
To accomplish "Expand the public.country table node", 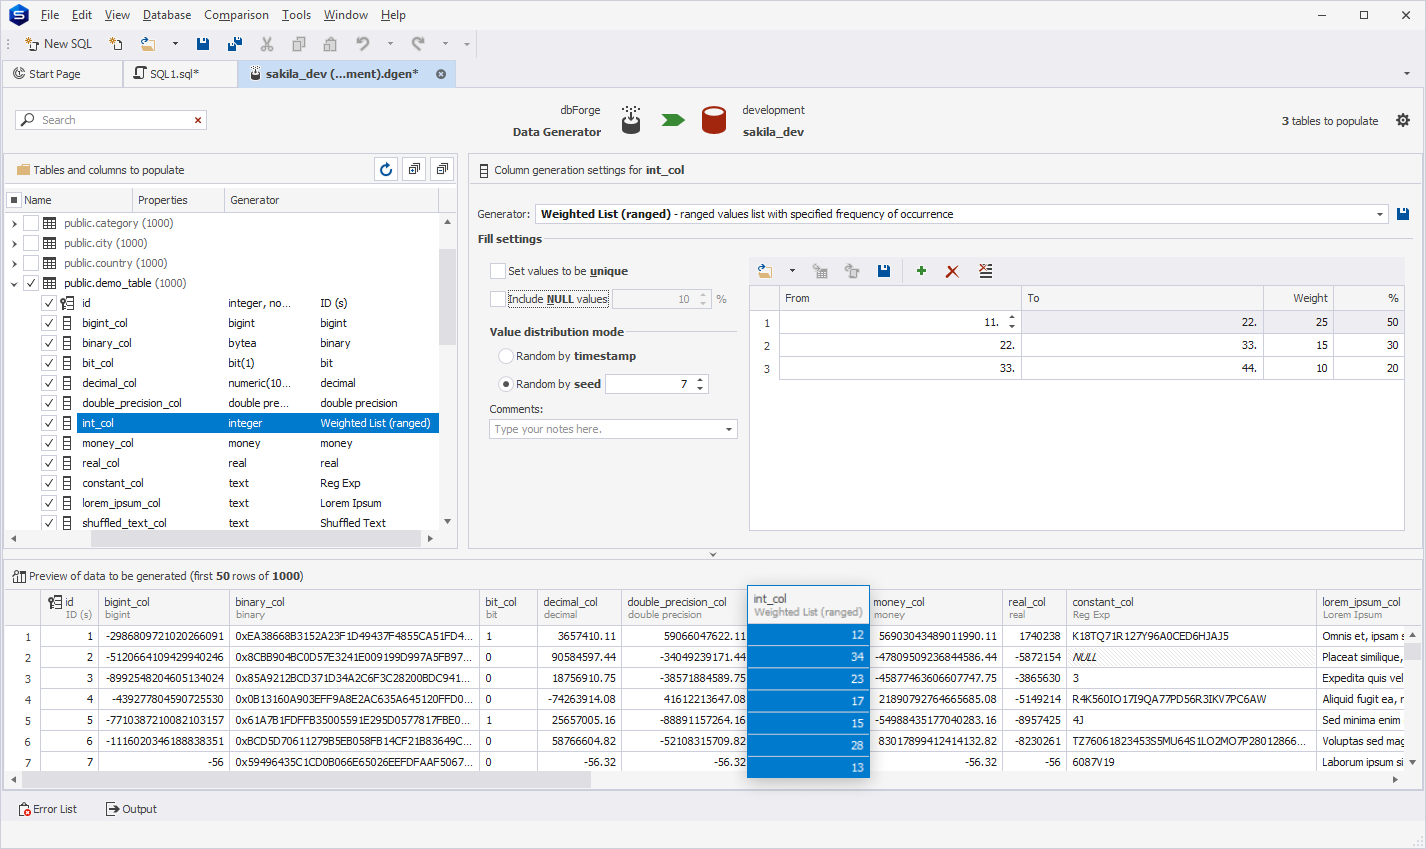I will [14, 263].
